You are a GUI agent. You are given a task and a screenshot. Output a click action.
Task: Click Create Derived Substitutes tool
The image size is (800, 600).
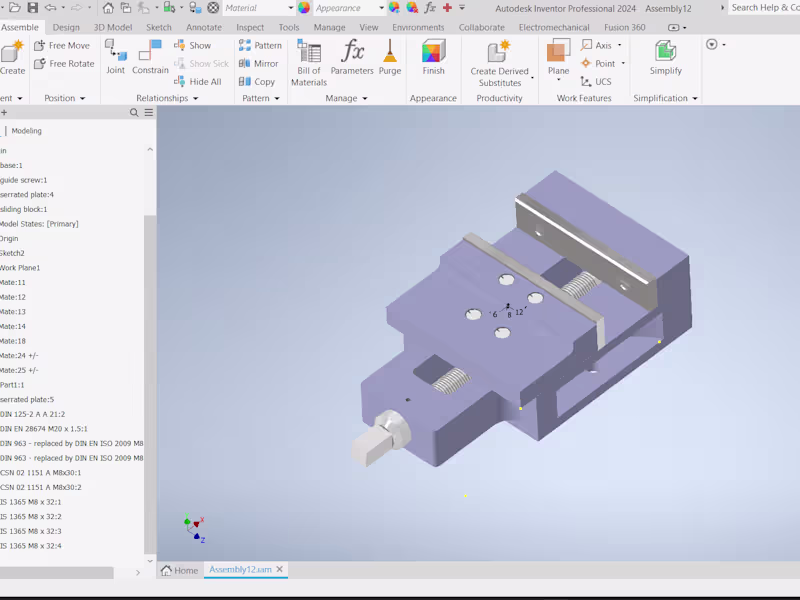tap(499, 63)
